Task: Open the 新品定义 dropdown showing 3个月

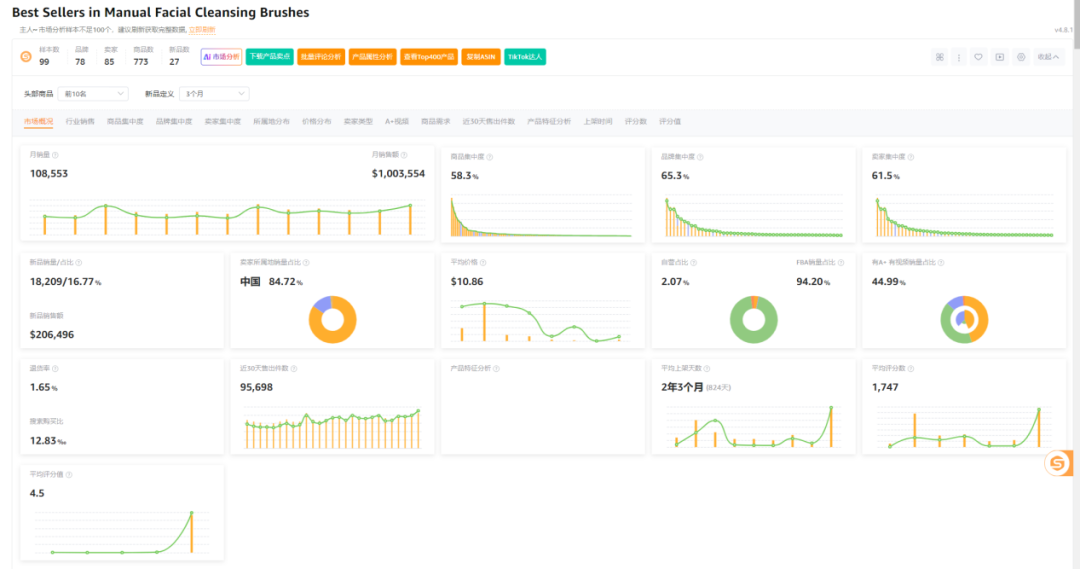Action: (214, 94)
